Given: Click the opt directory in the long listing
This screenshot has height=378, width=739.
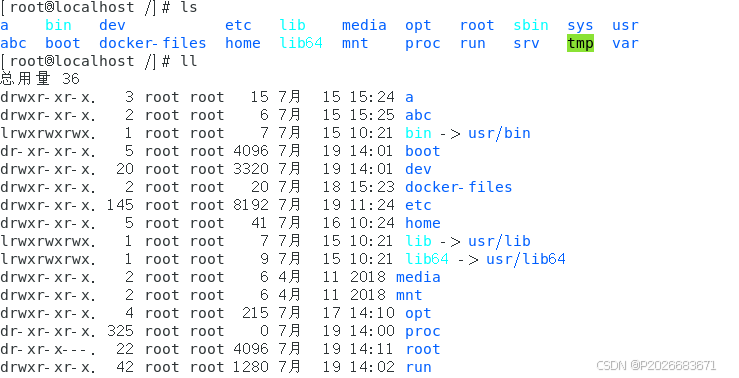Looking at the screenshot, I should click(x=418, y=313).
